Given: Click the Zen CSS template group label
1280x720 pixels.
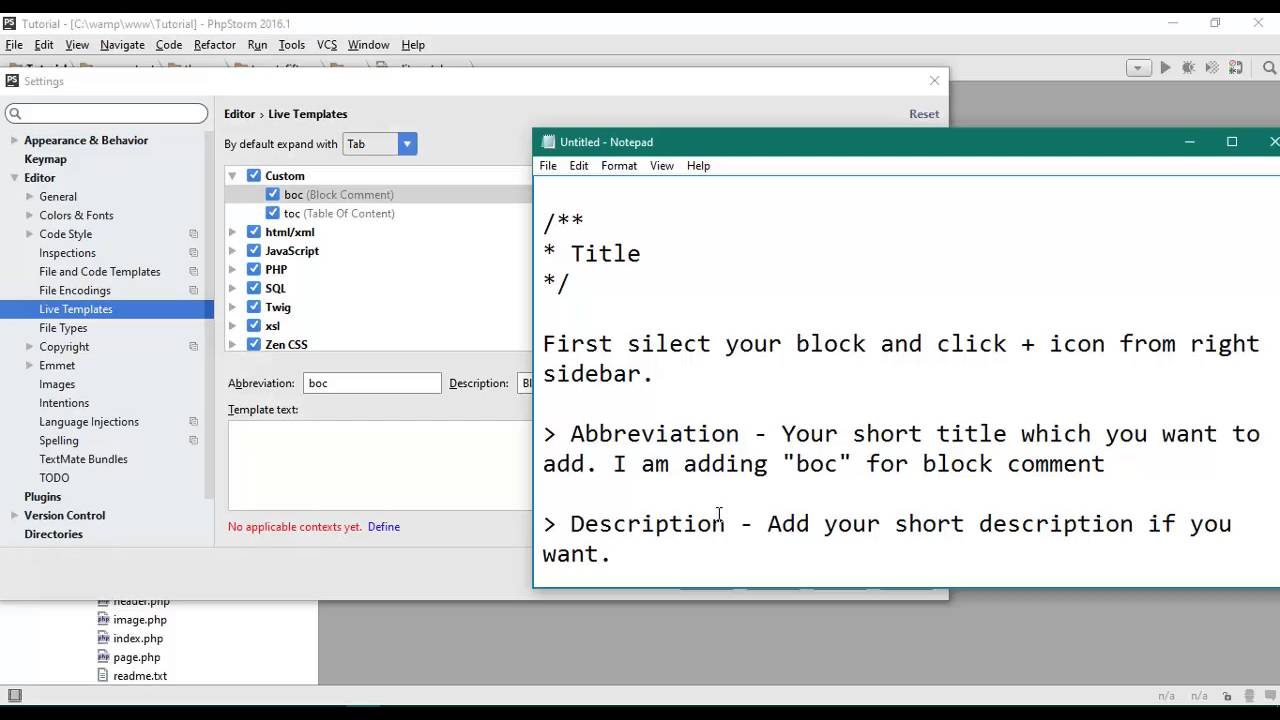Looking at the screenshot, I should coord(286,344).
